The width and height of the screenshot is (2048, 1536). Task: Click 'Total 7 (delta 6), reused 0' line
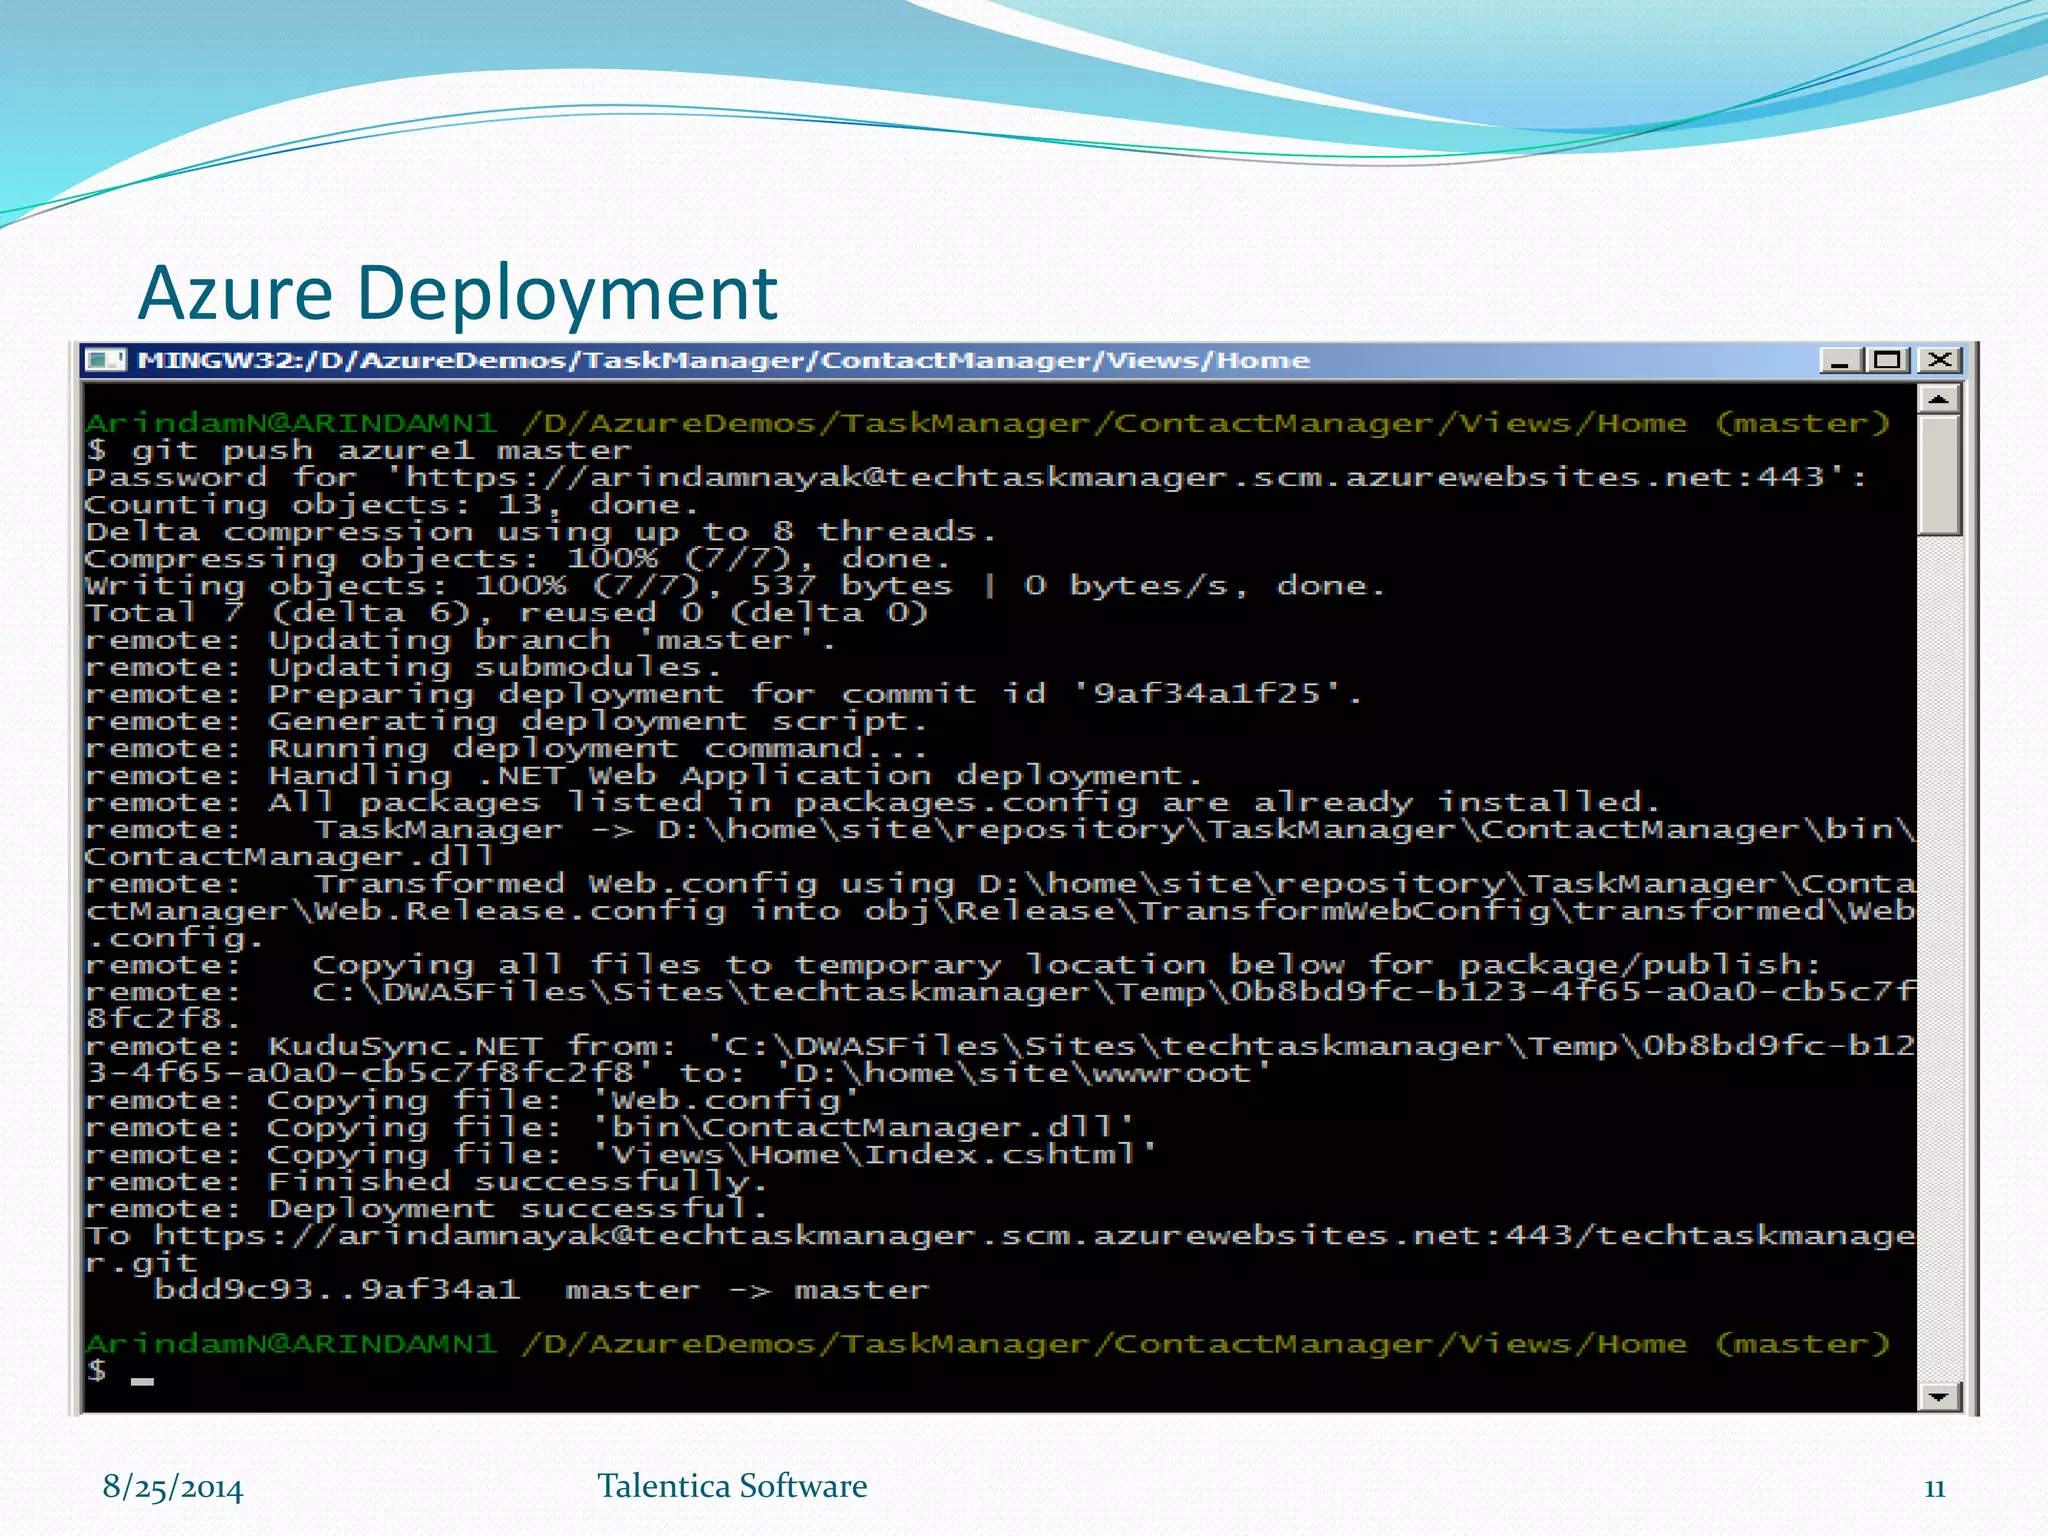[x=507, y=613]
